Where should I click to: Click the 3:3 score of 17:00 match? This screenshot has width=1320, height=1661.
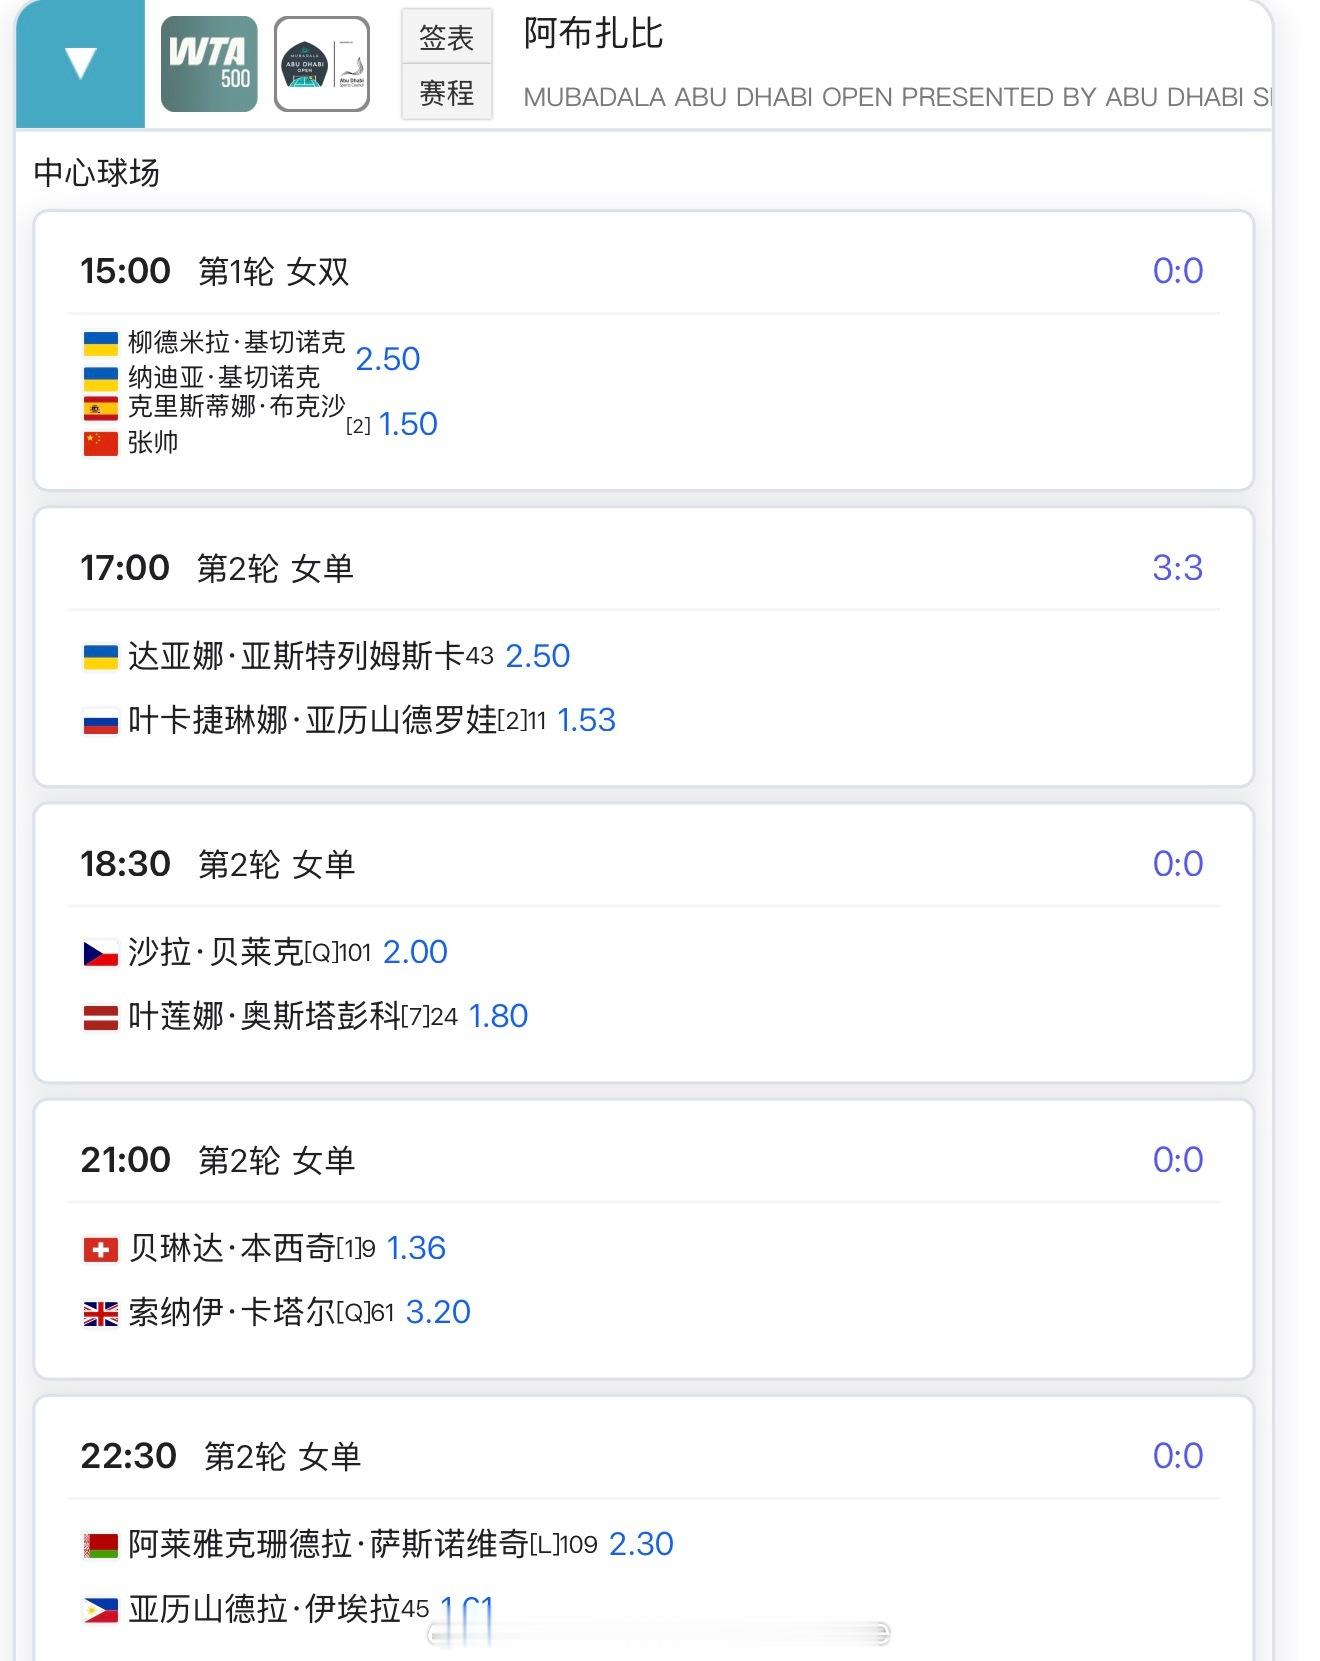click(1177, 568)
